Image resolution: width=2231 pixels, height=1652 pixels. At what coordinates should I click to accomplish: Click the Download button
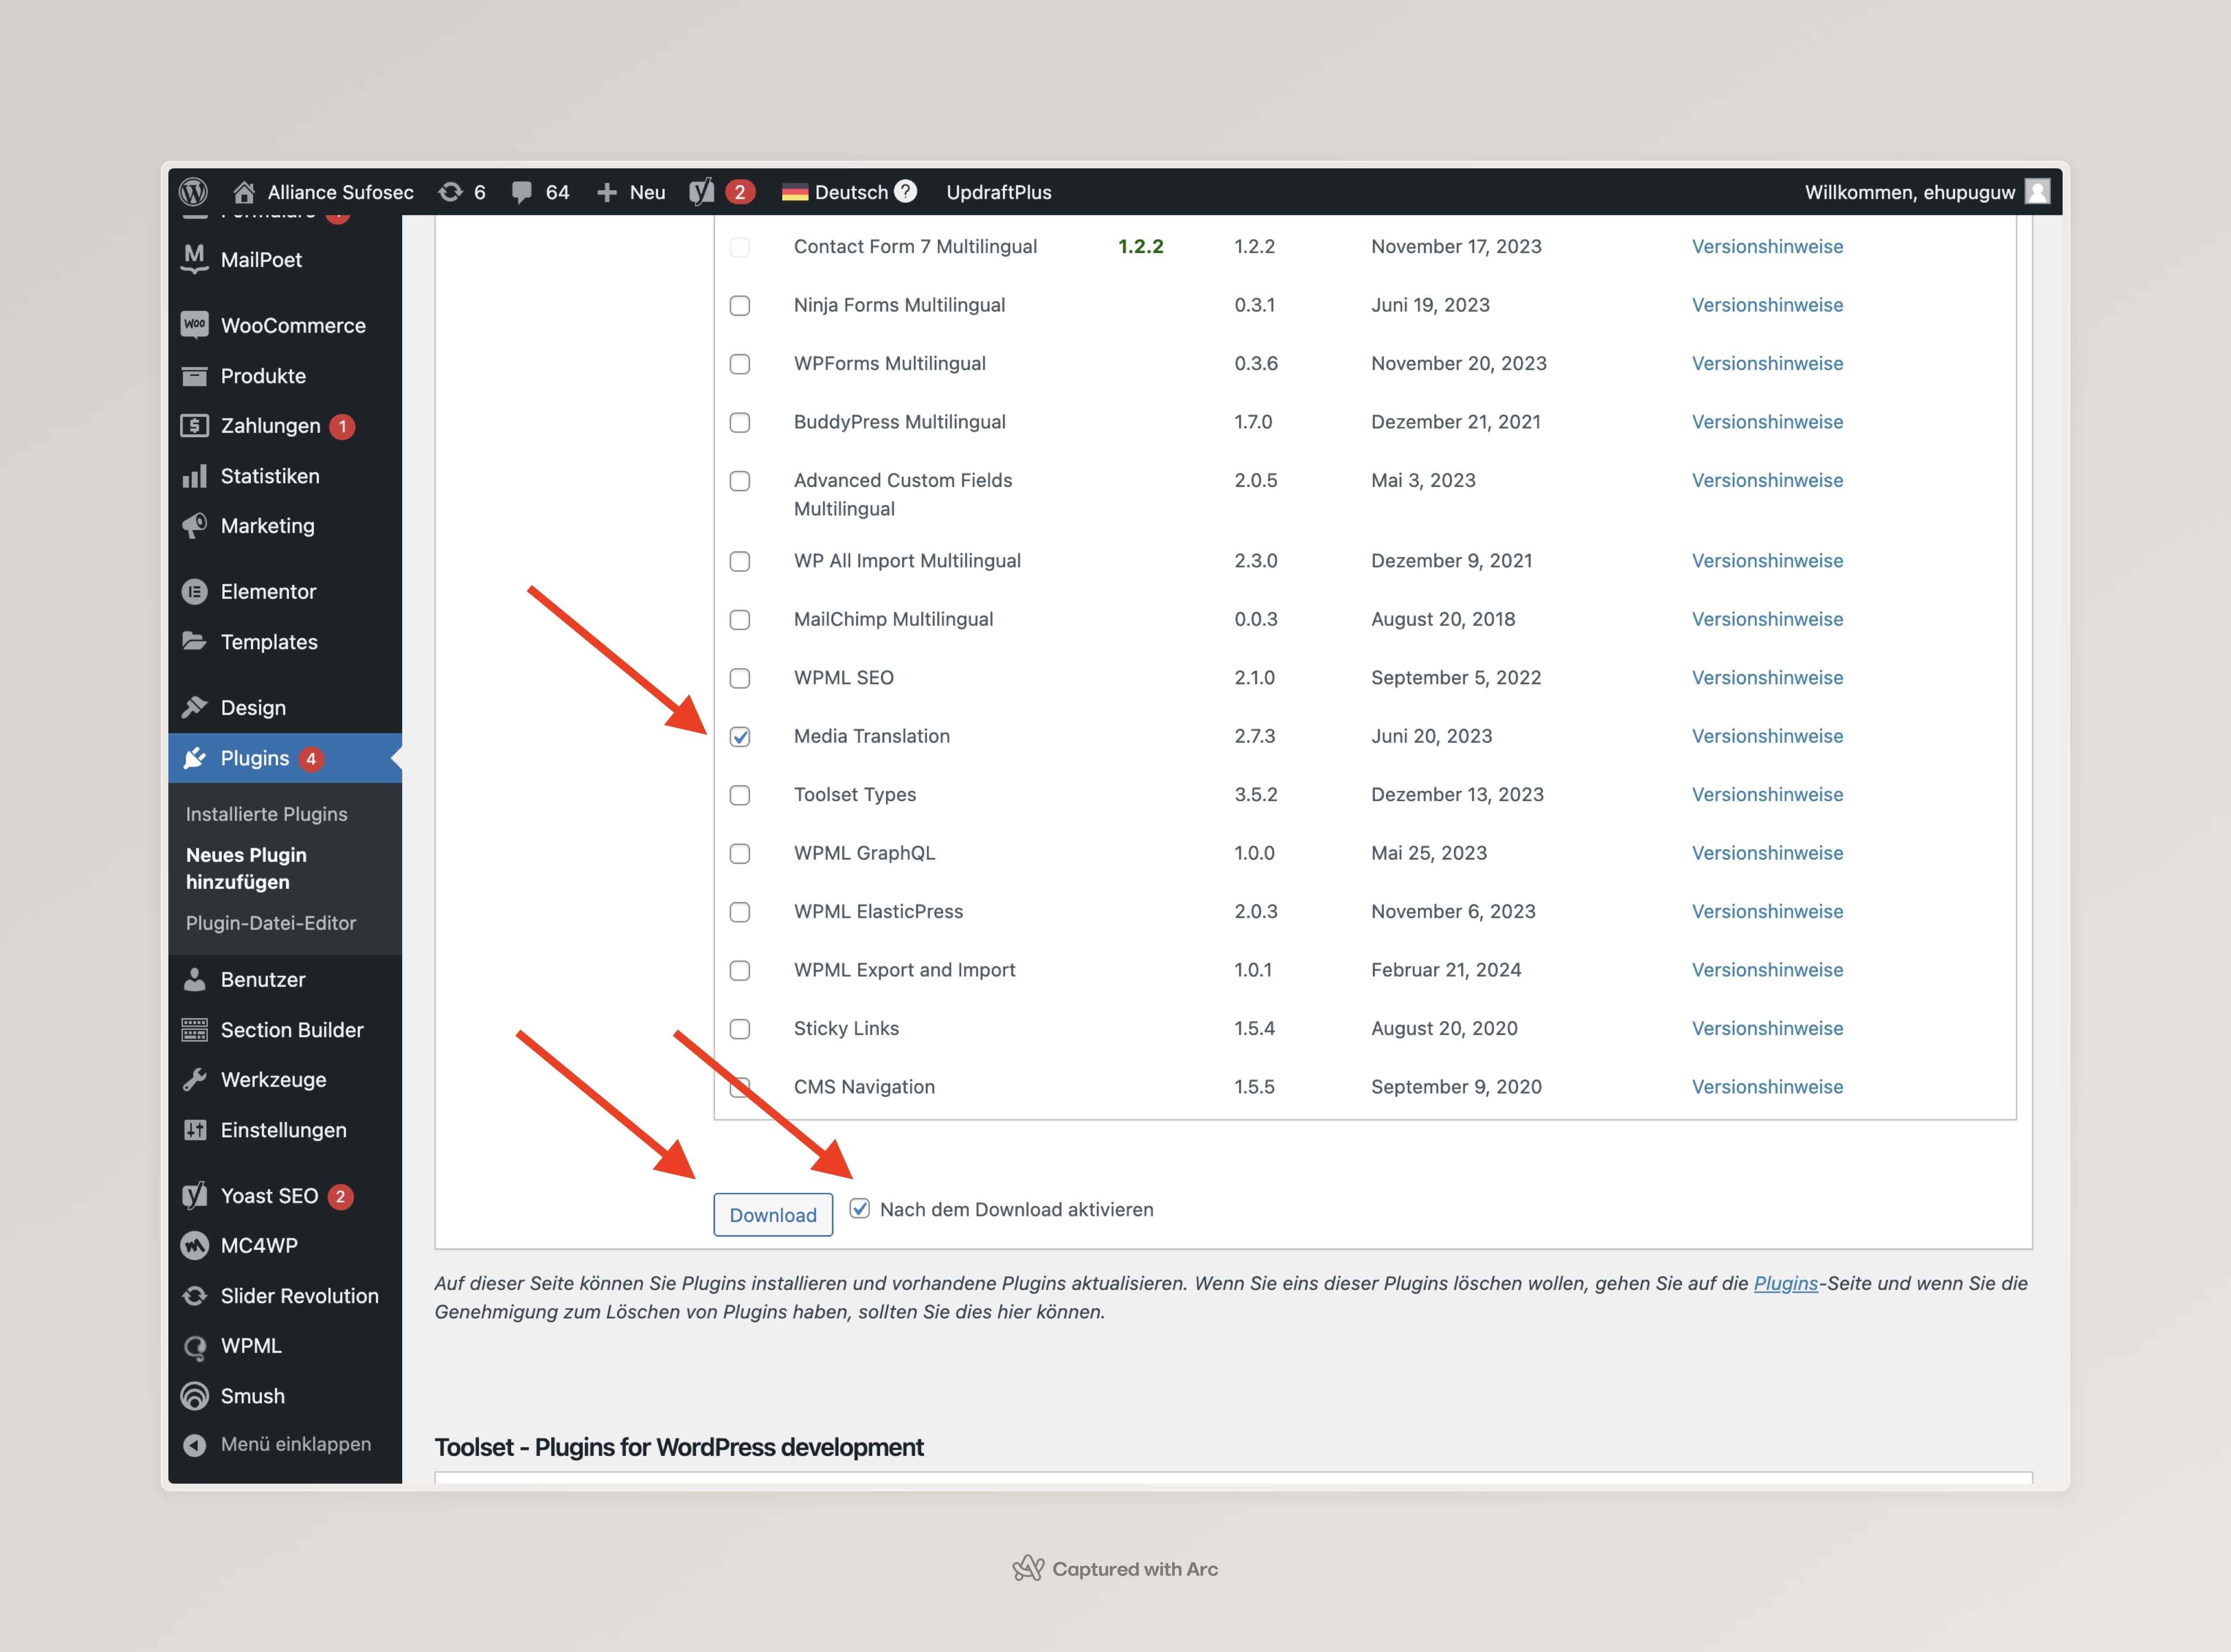click(773, 1215)
